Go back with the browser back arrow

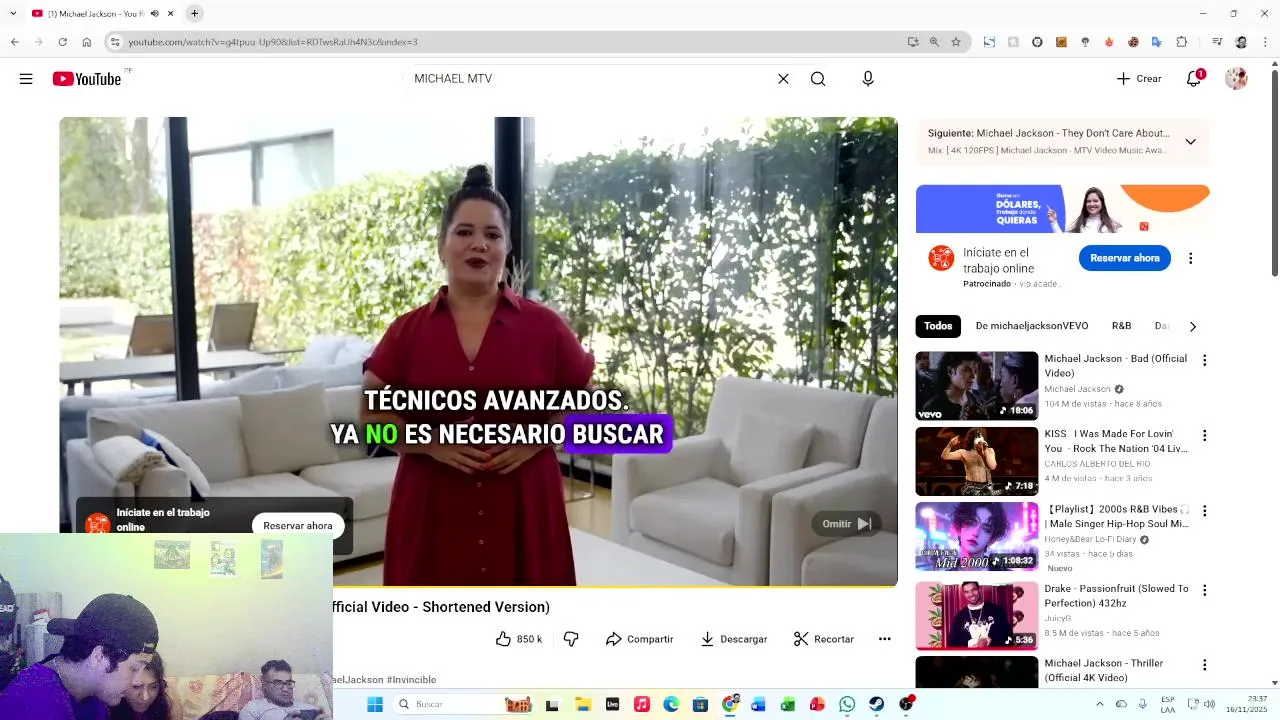pos(14,42)
